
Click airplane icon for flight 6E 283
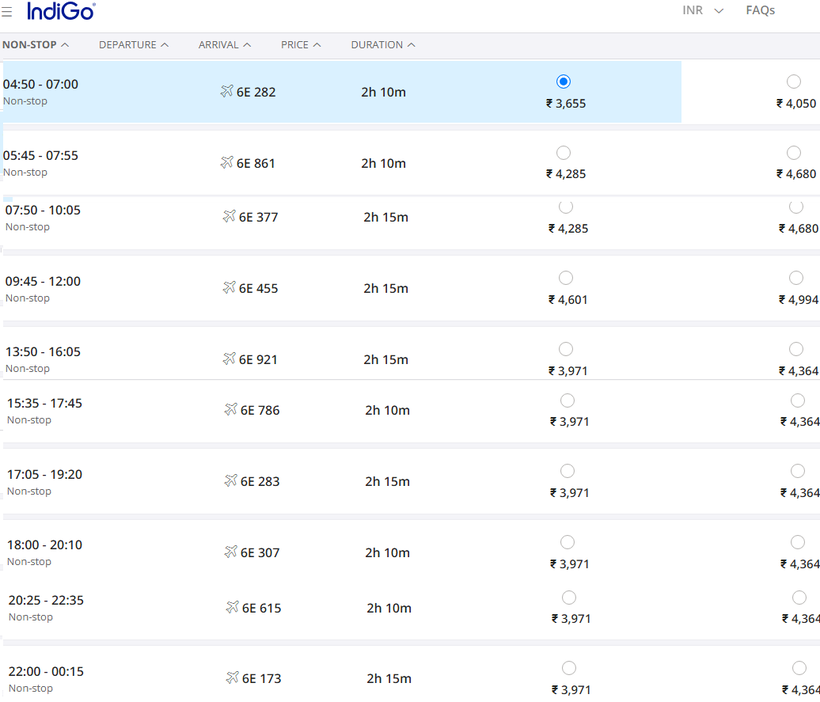[231, 481]
